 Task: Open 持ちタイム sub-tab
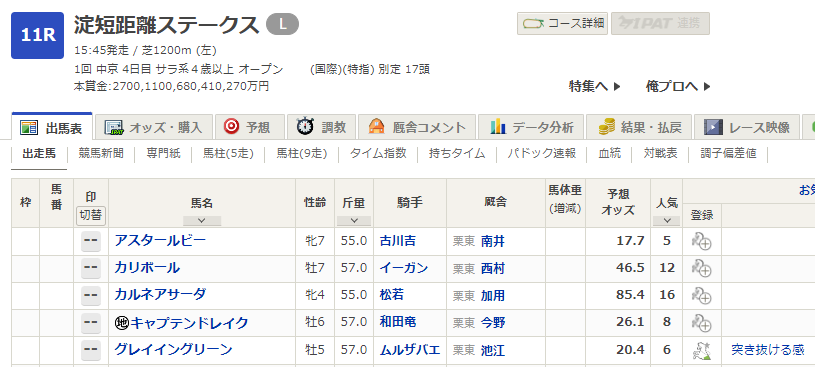point(457,153)
